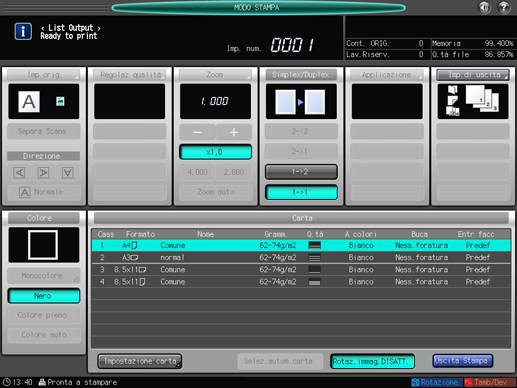Select right-pointing original direction icon
This screenshot has width=517, height=388.
[x=43, y=173]
